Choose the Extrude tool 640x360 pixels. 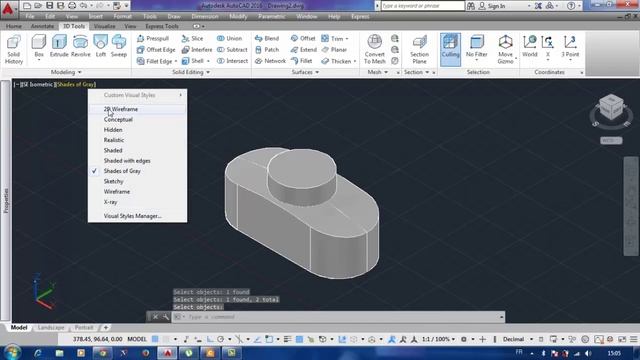pos(59,46)
